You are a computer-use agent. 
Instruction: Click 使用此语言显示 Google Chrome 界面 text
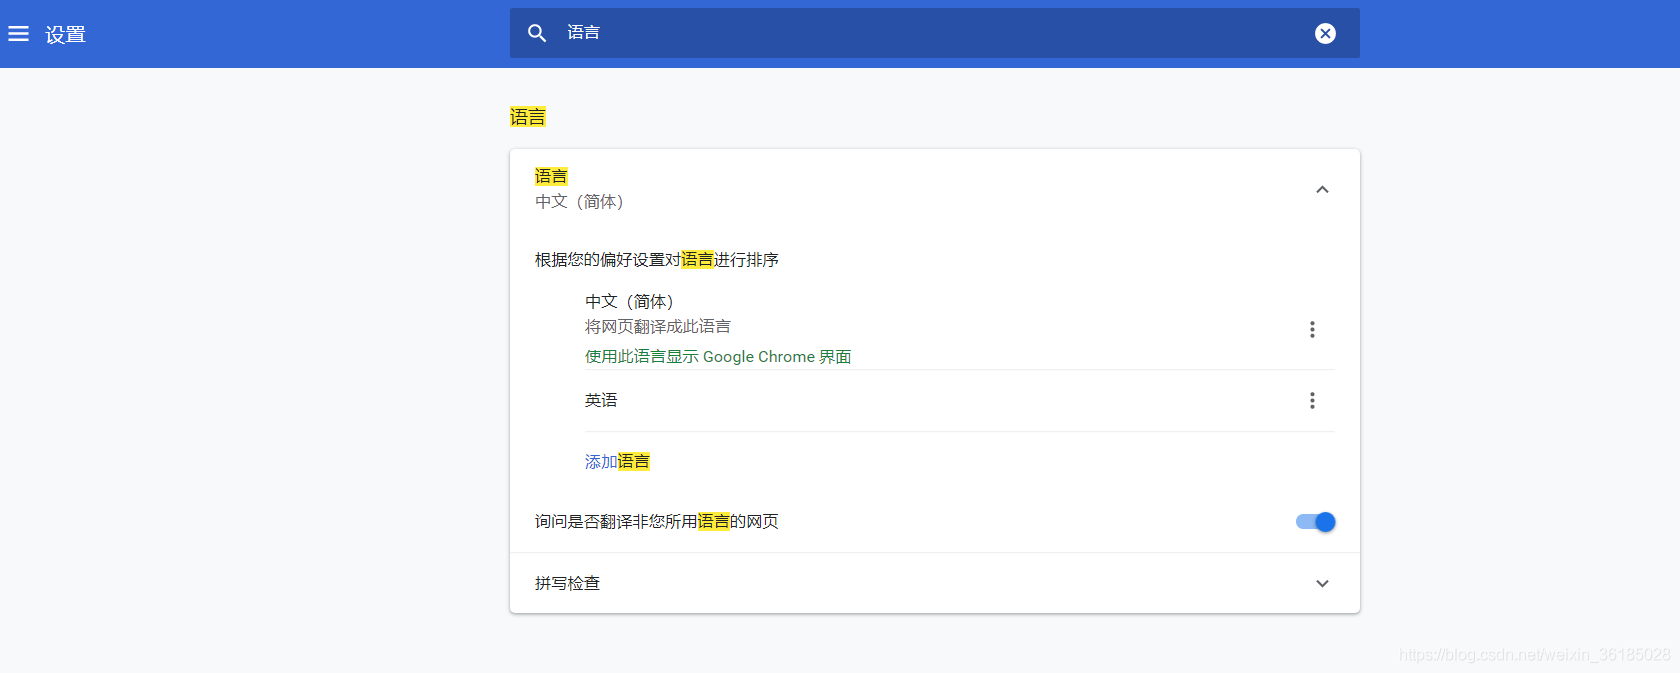point(718,357)
